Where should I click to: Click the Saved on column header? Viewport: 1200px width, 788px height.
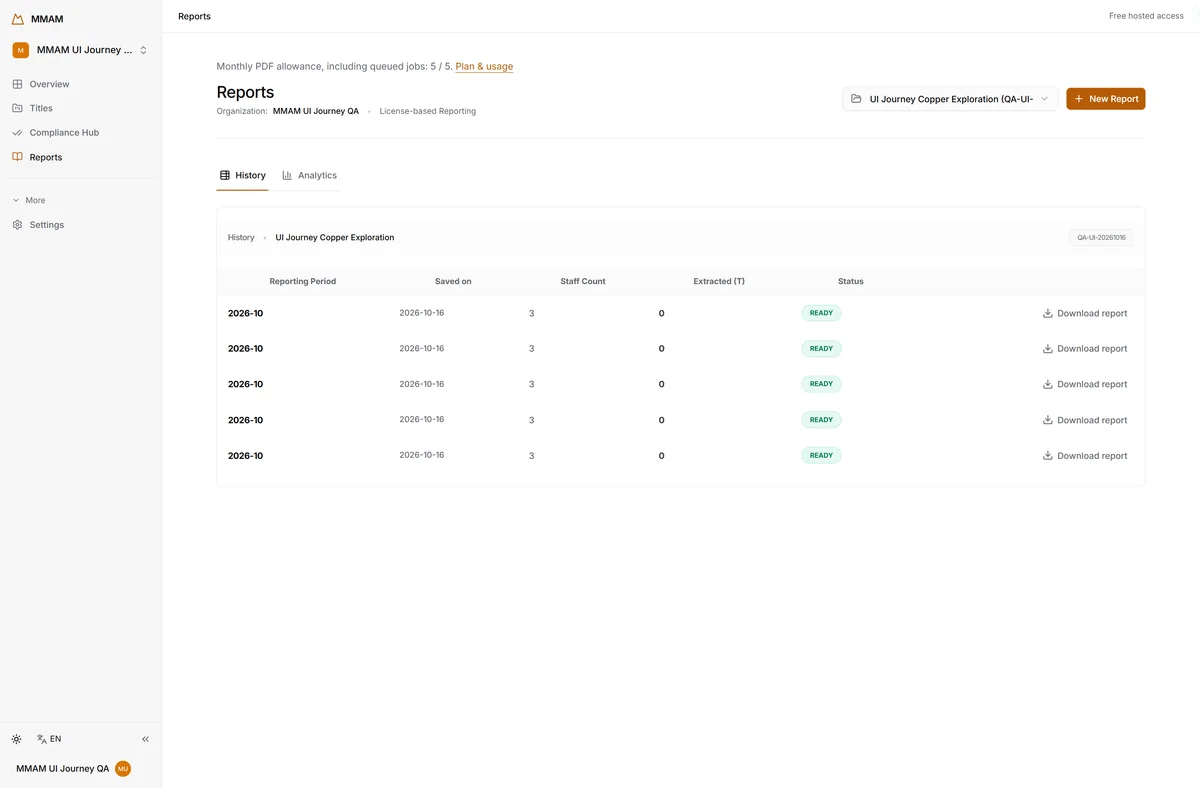point(453,282)
